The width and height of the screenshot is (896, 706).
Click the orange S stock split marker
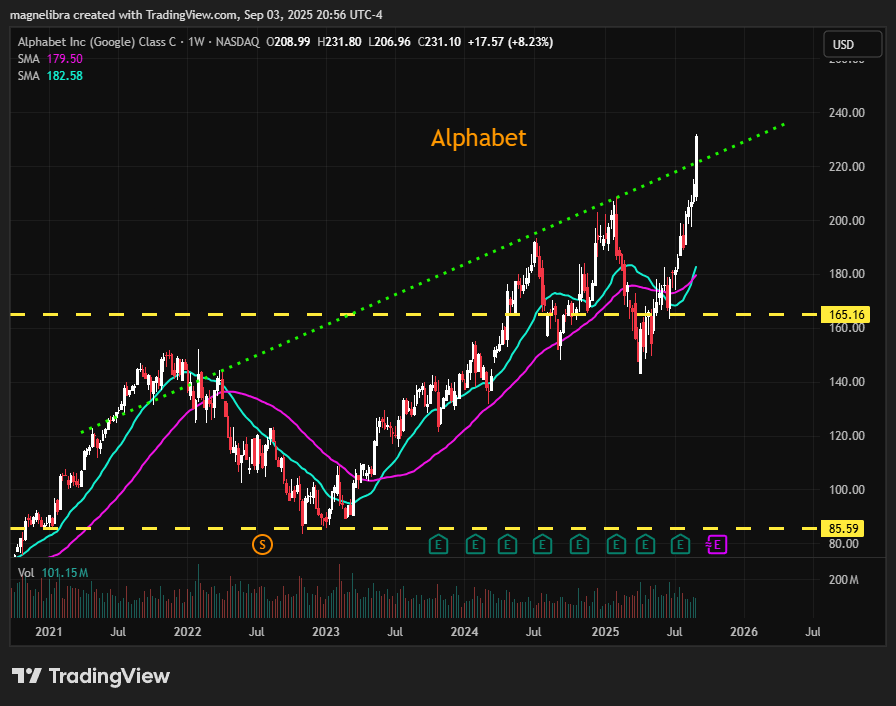(262, 544)
